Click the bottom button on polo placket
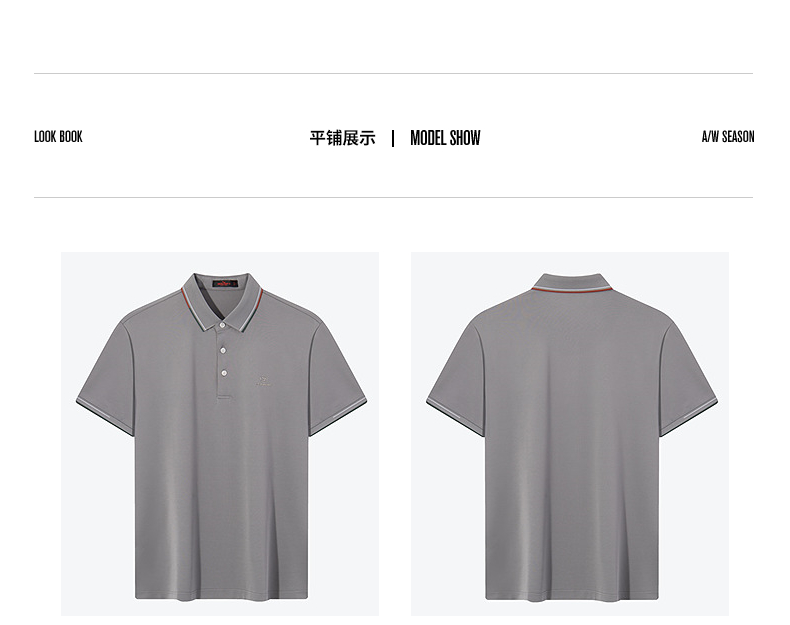 coord(224,373)
